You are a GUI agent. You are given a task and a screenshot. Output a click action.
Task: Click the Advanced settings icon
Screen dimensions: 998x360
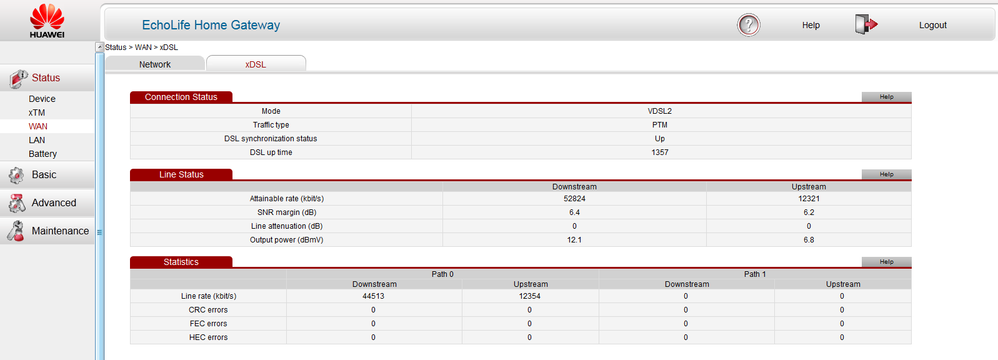click(x=17, y=203)
